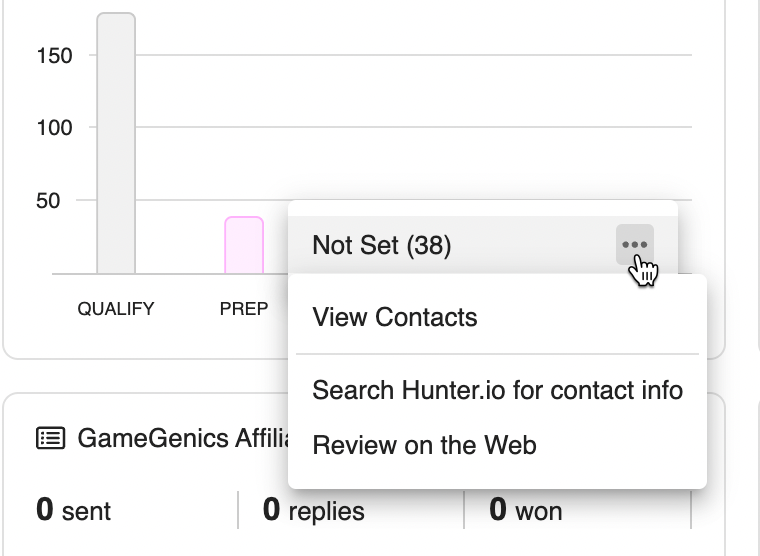Click the 100 y-axis value
The height and width of the screenshot is (556, 760).
click(54, 128)
